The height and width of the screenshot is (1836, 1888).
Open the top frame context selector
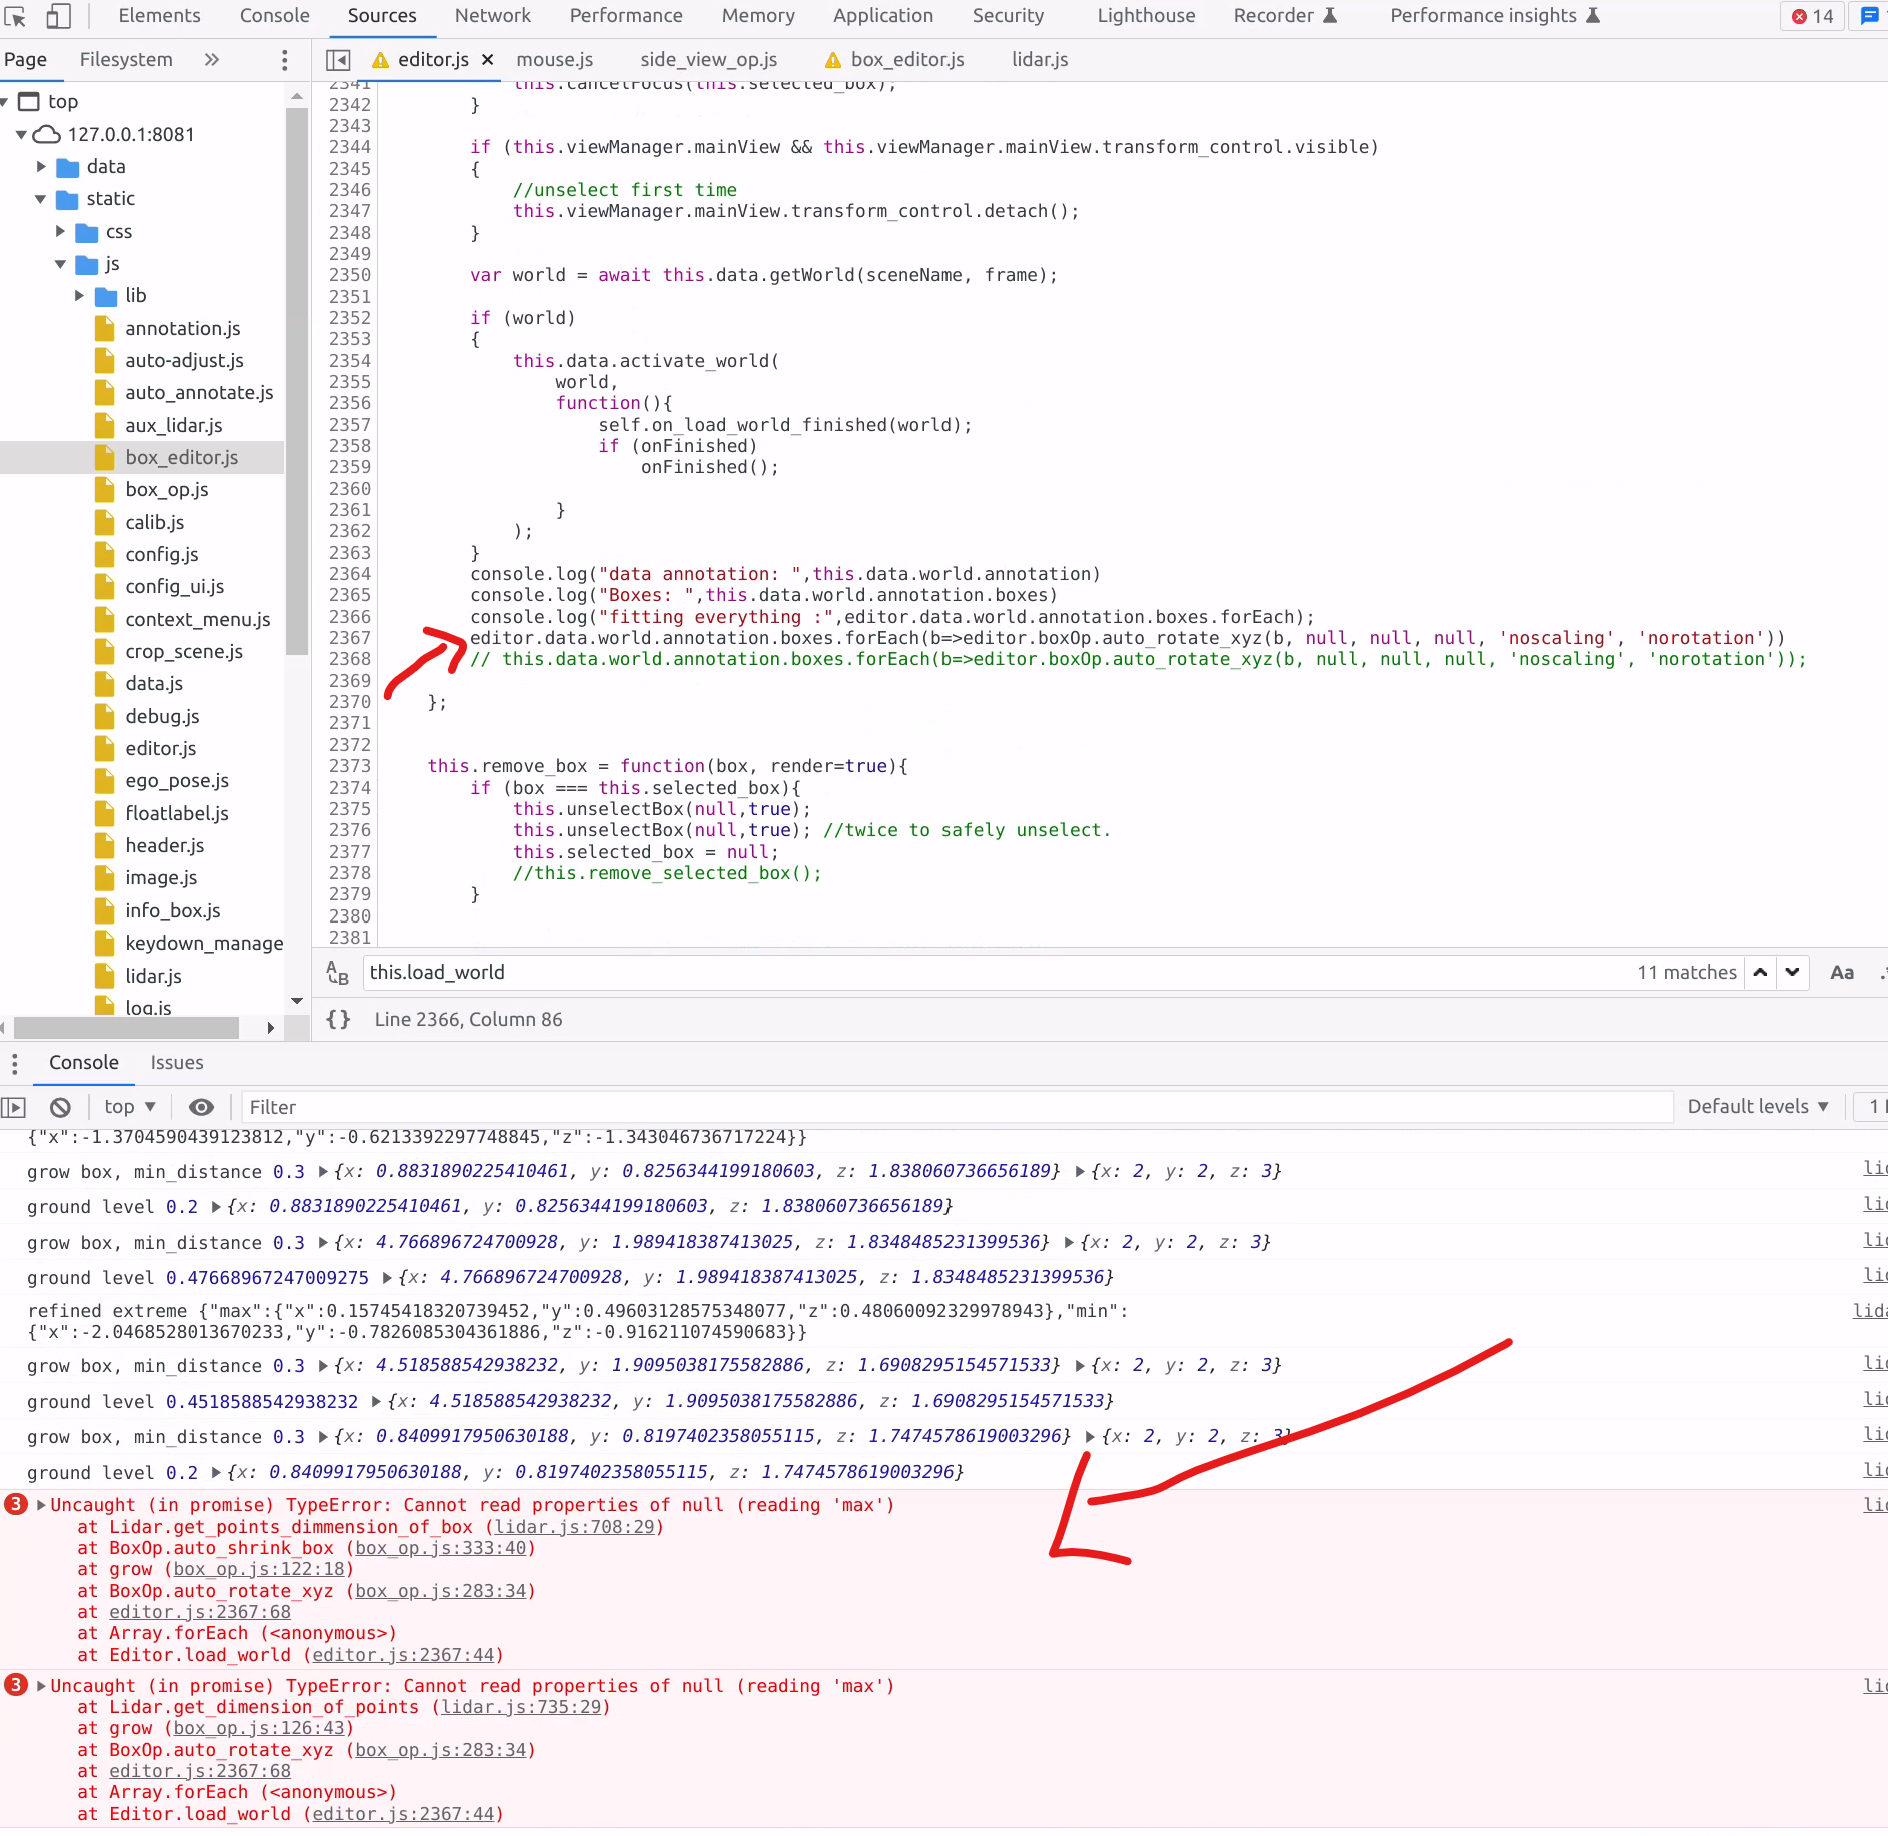[x=128, y=1107]
